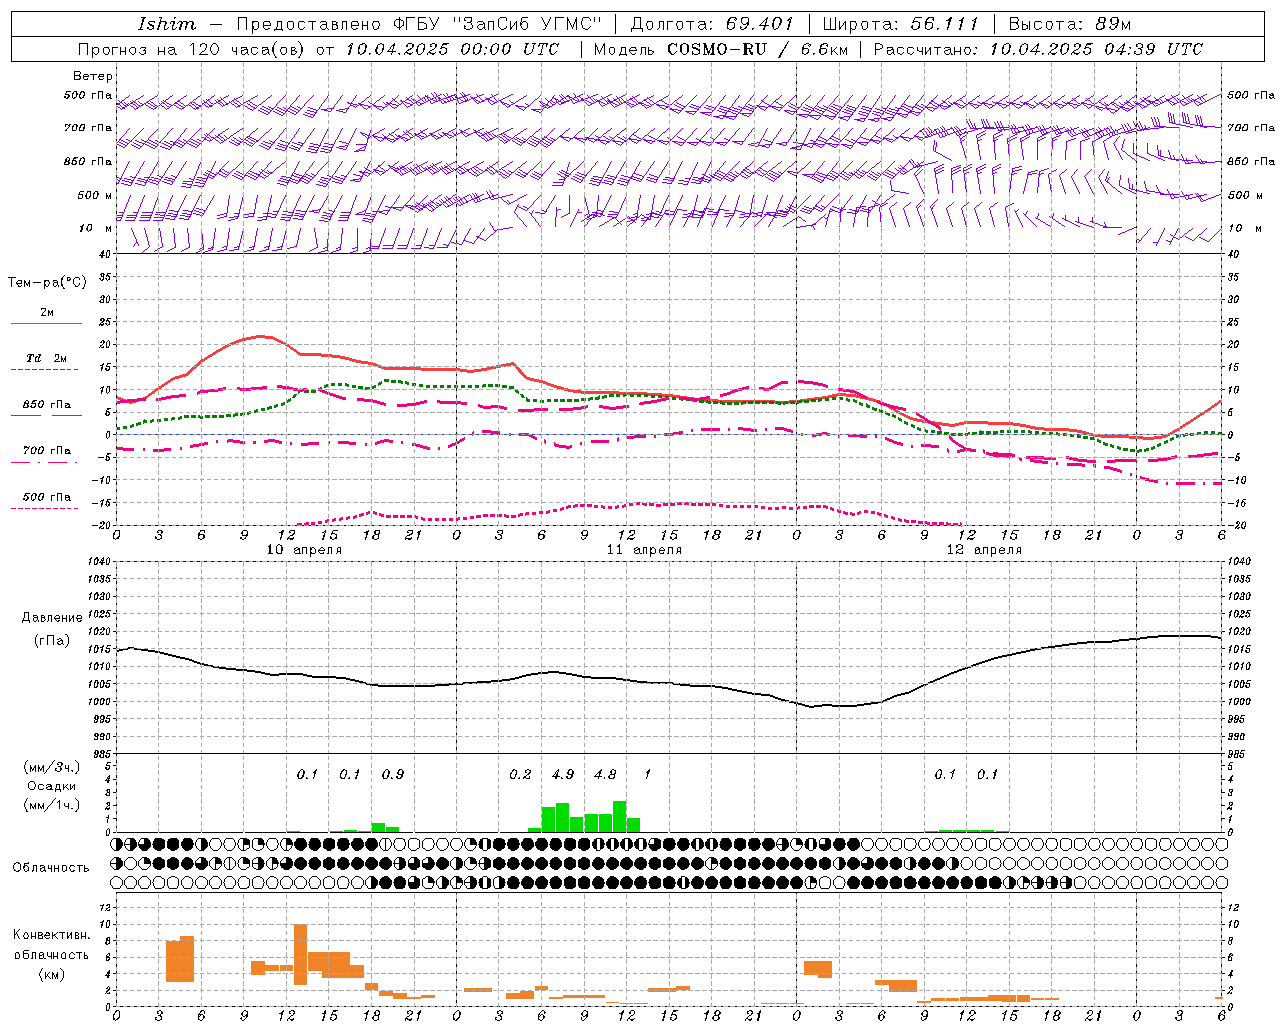Click the 3-hour precipitation total "4.8"
Screen dimensions: 1280x1024
605,774
